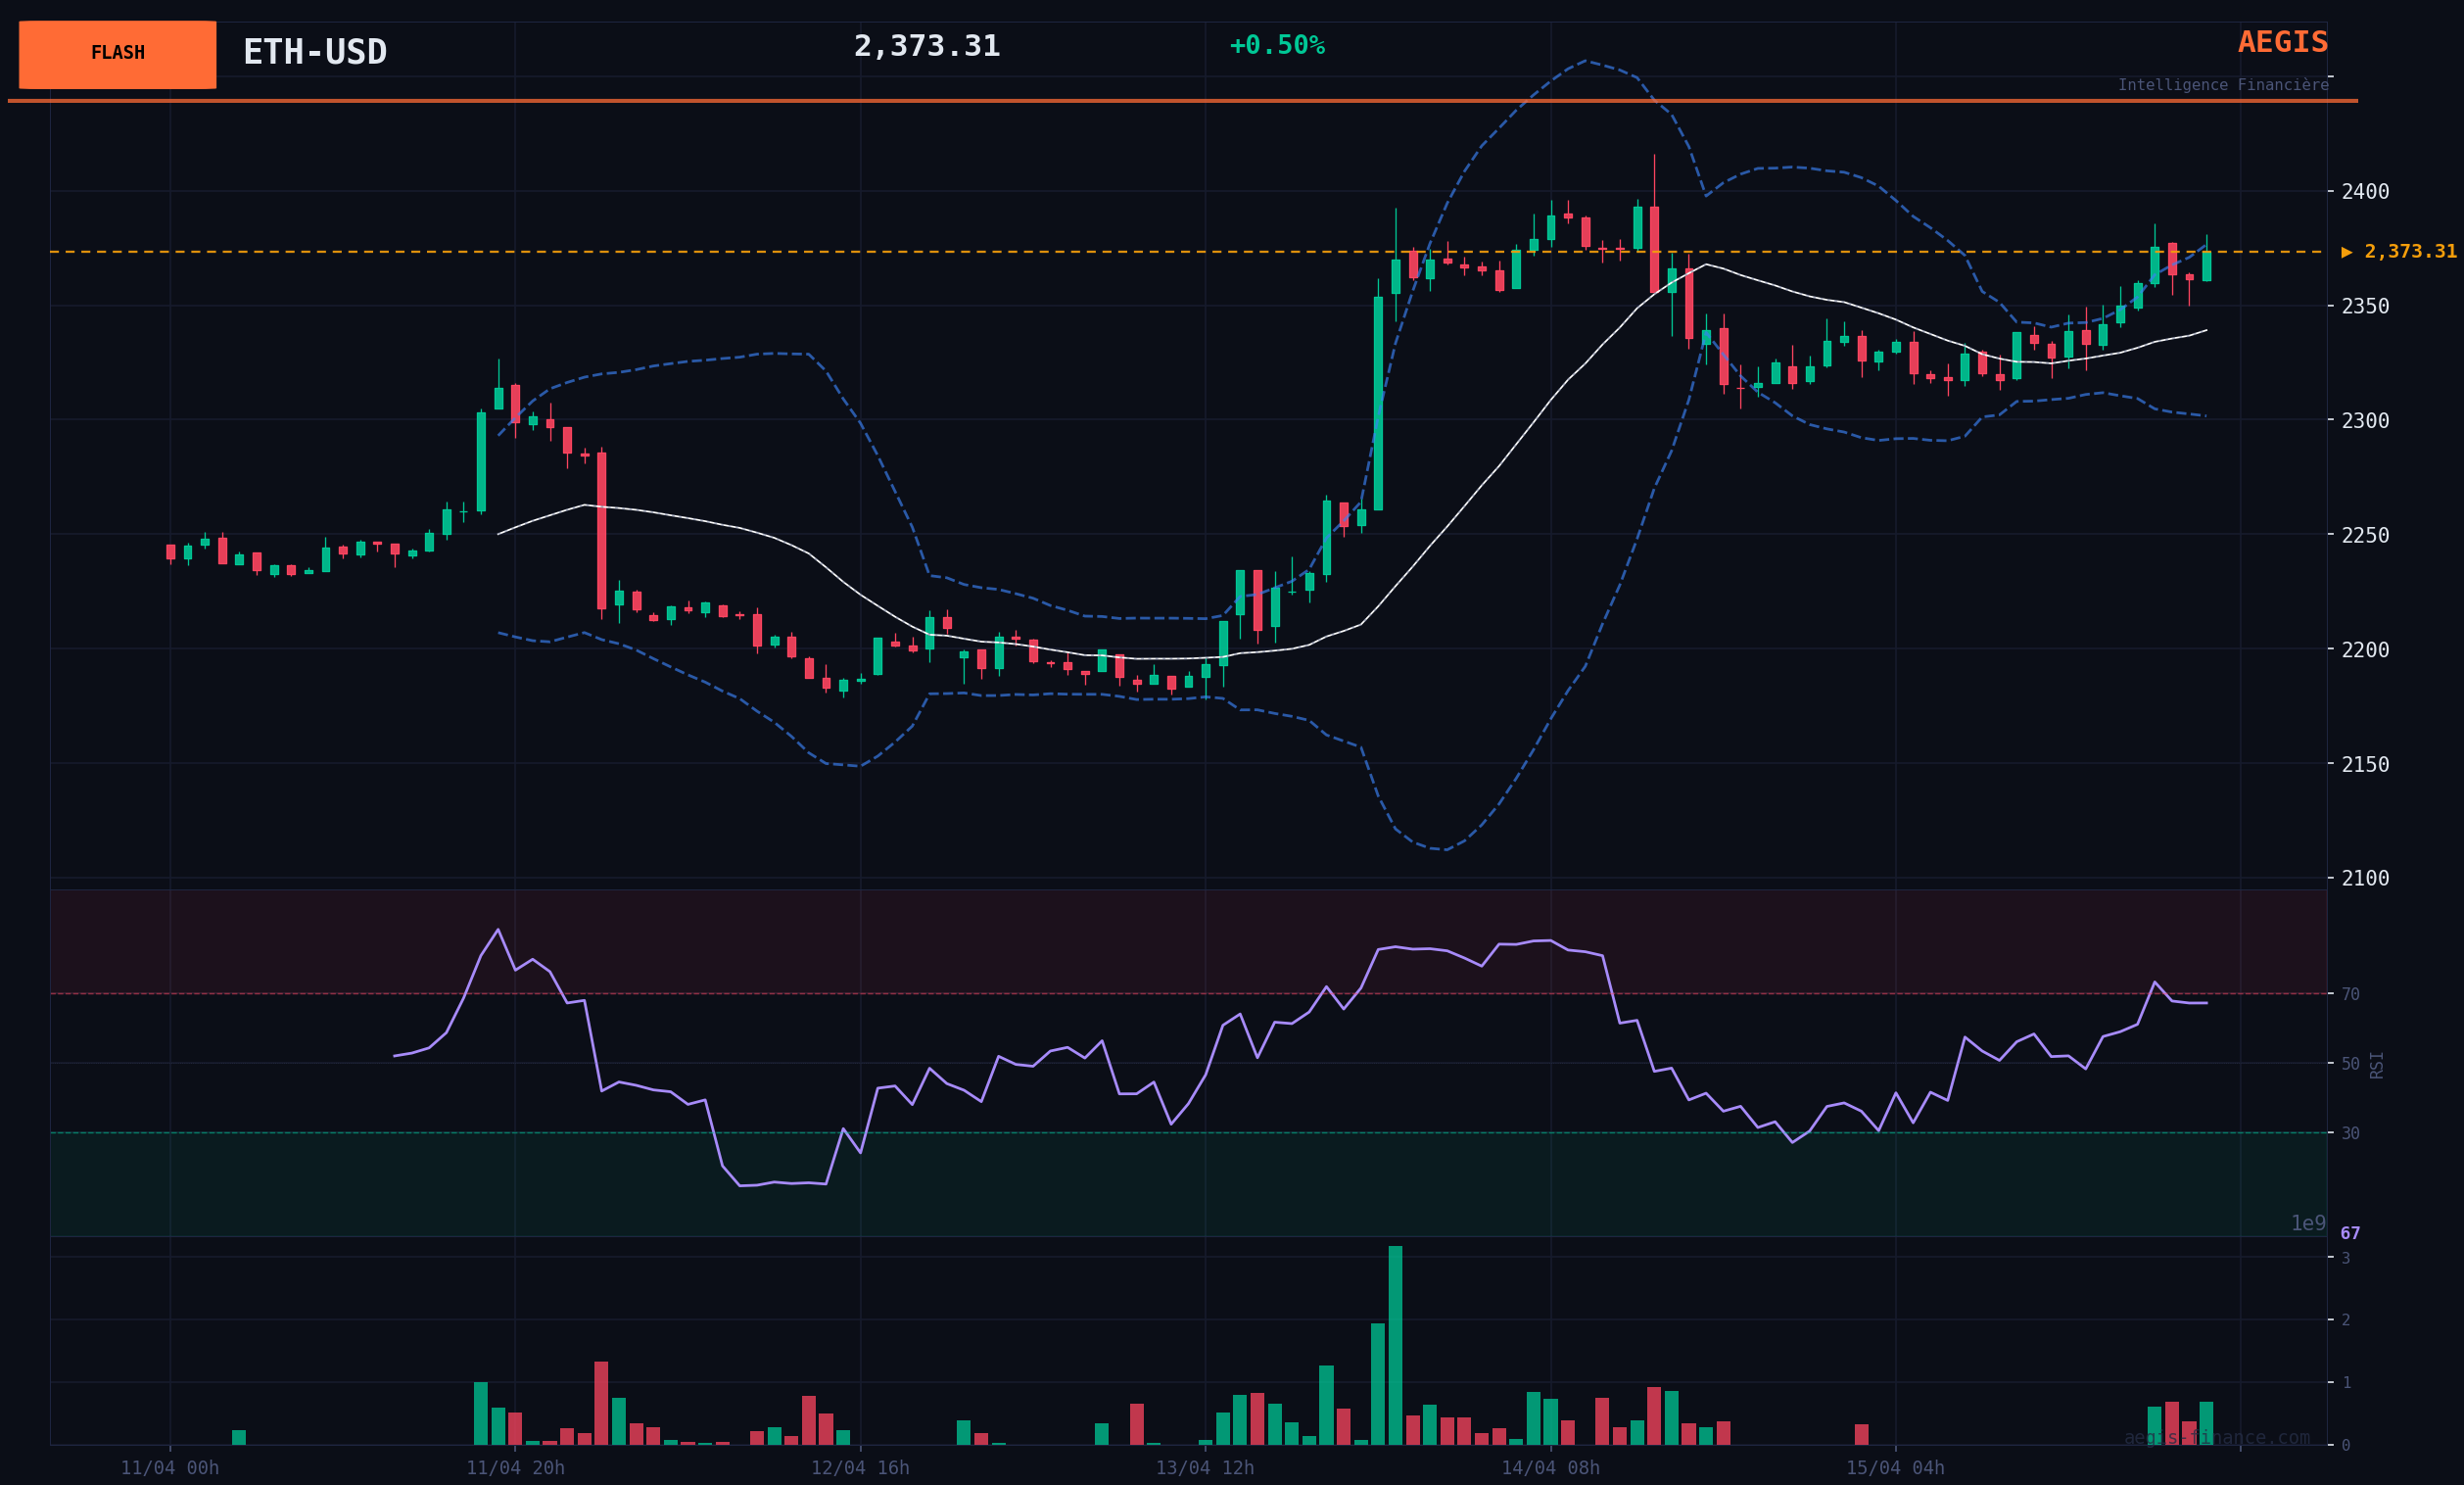The height and width of the screenshot is (1485, 2464).
Task: Click the purple RSI value 67
Action: [2350, 1233]
